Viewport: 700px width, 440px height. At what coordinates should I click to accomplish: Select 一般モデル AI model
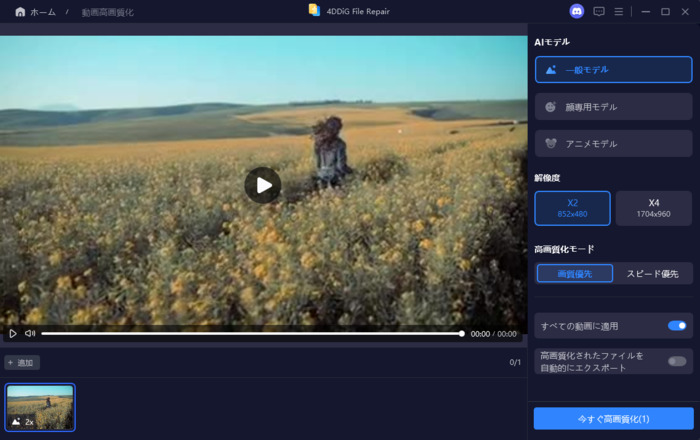coord(613,70)
